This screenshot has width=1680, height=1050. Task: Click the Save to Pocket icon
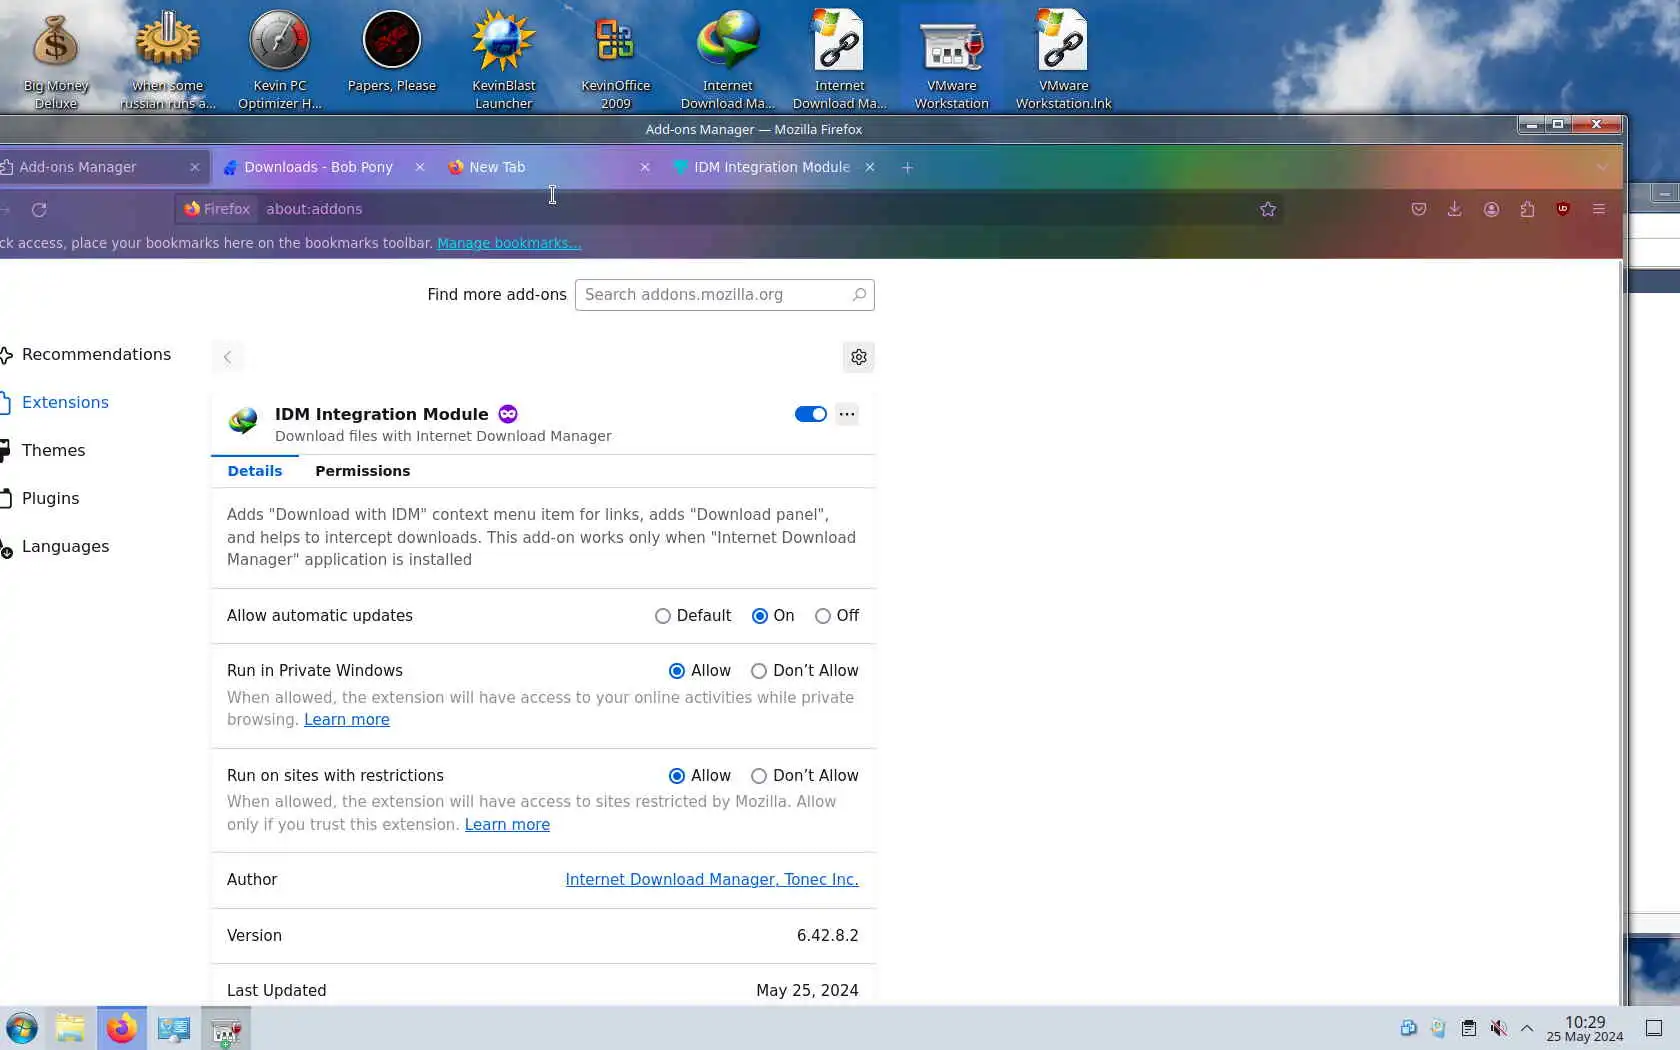[x=1418, y=209]
